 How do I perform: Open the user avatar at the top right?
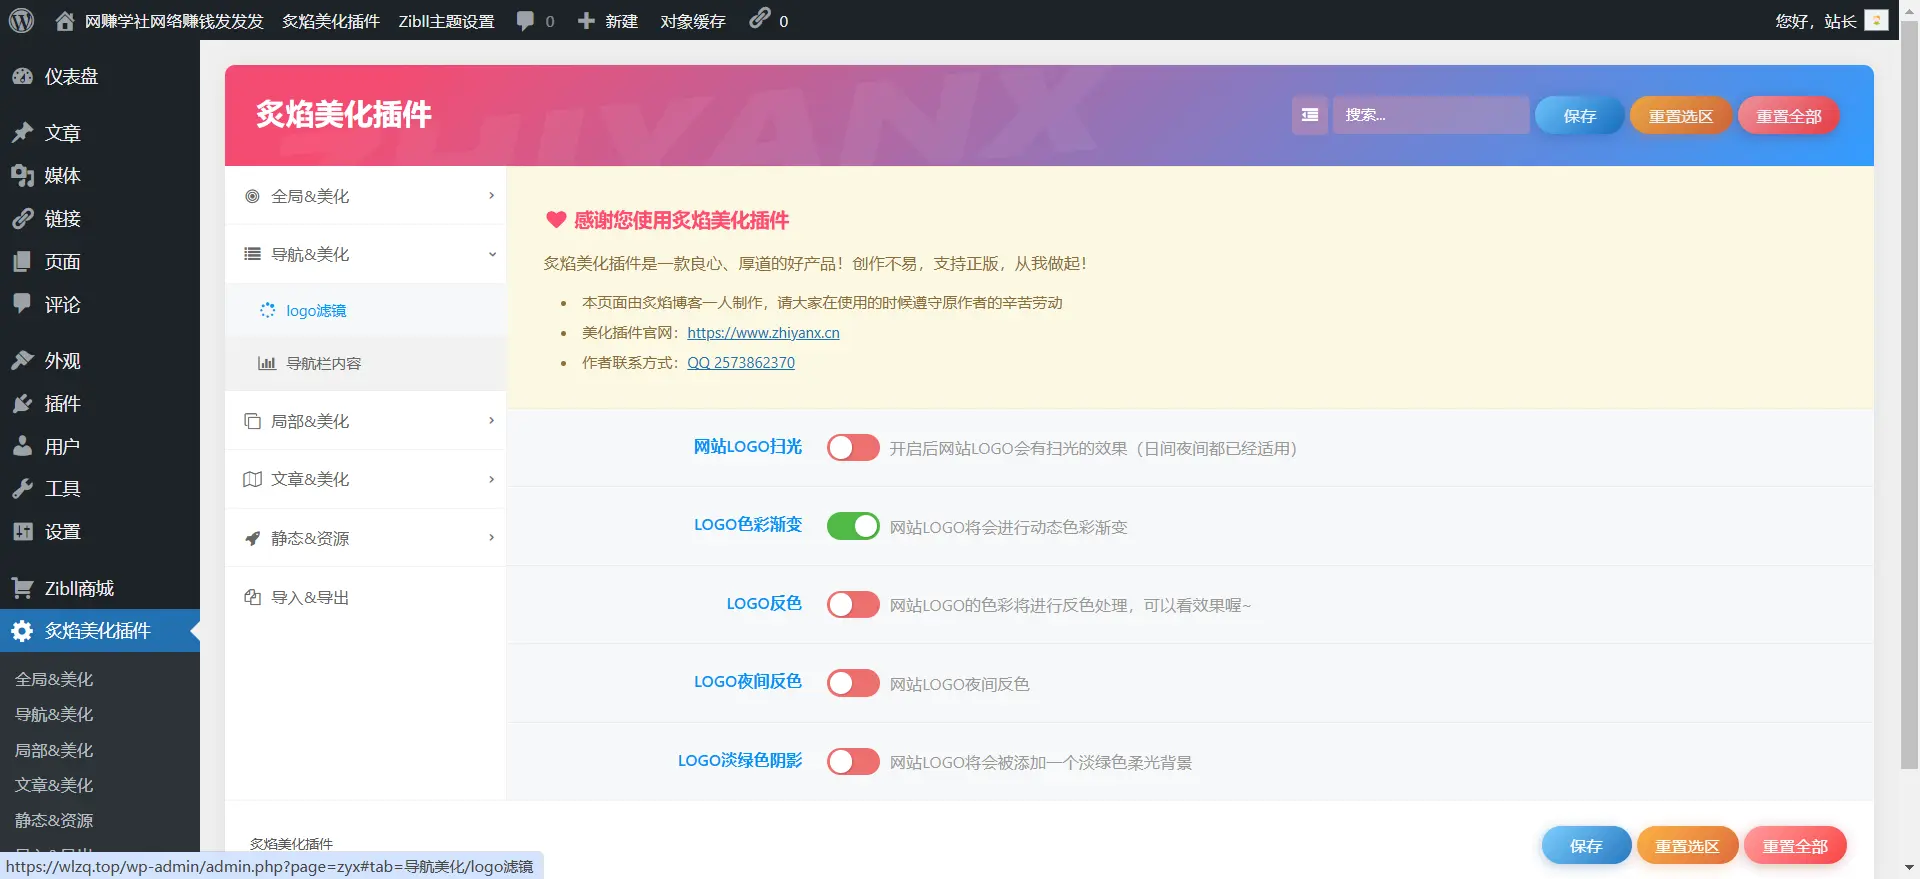click(x=1877, y=20)
